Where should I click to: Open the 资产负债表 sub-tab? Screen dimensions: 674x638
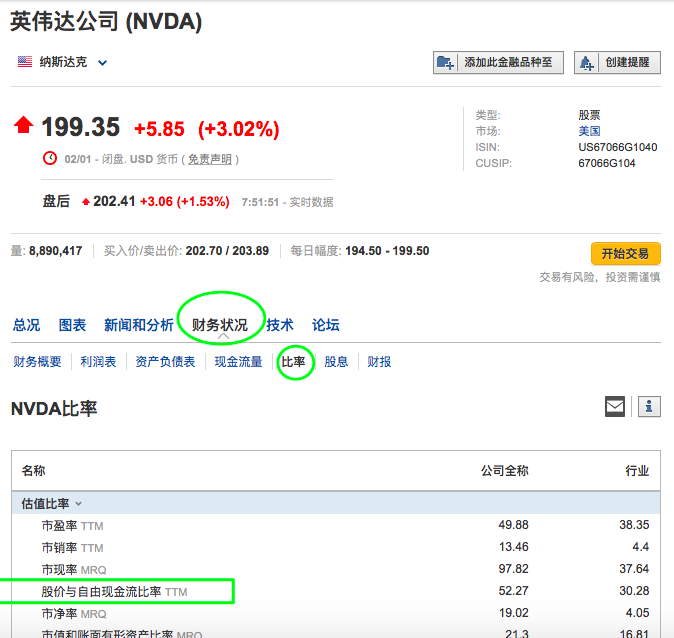165,362
